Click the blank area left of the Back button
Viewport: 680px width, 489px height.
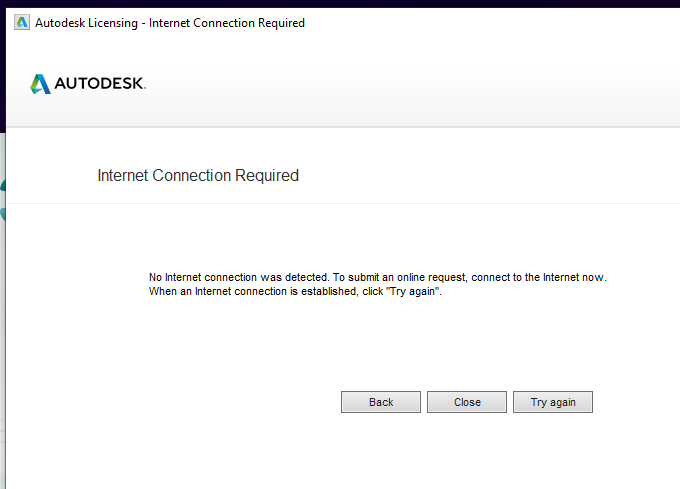point(200,402)
